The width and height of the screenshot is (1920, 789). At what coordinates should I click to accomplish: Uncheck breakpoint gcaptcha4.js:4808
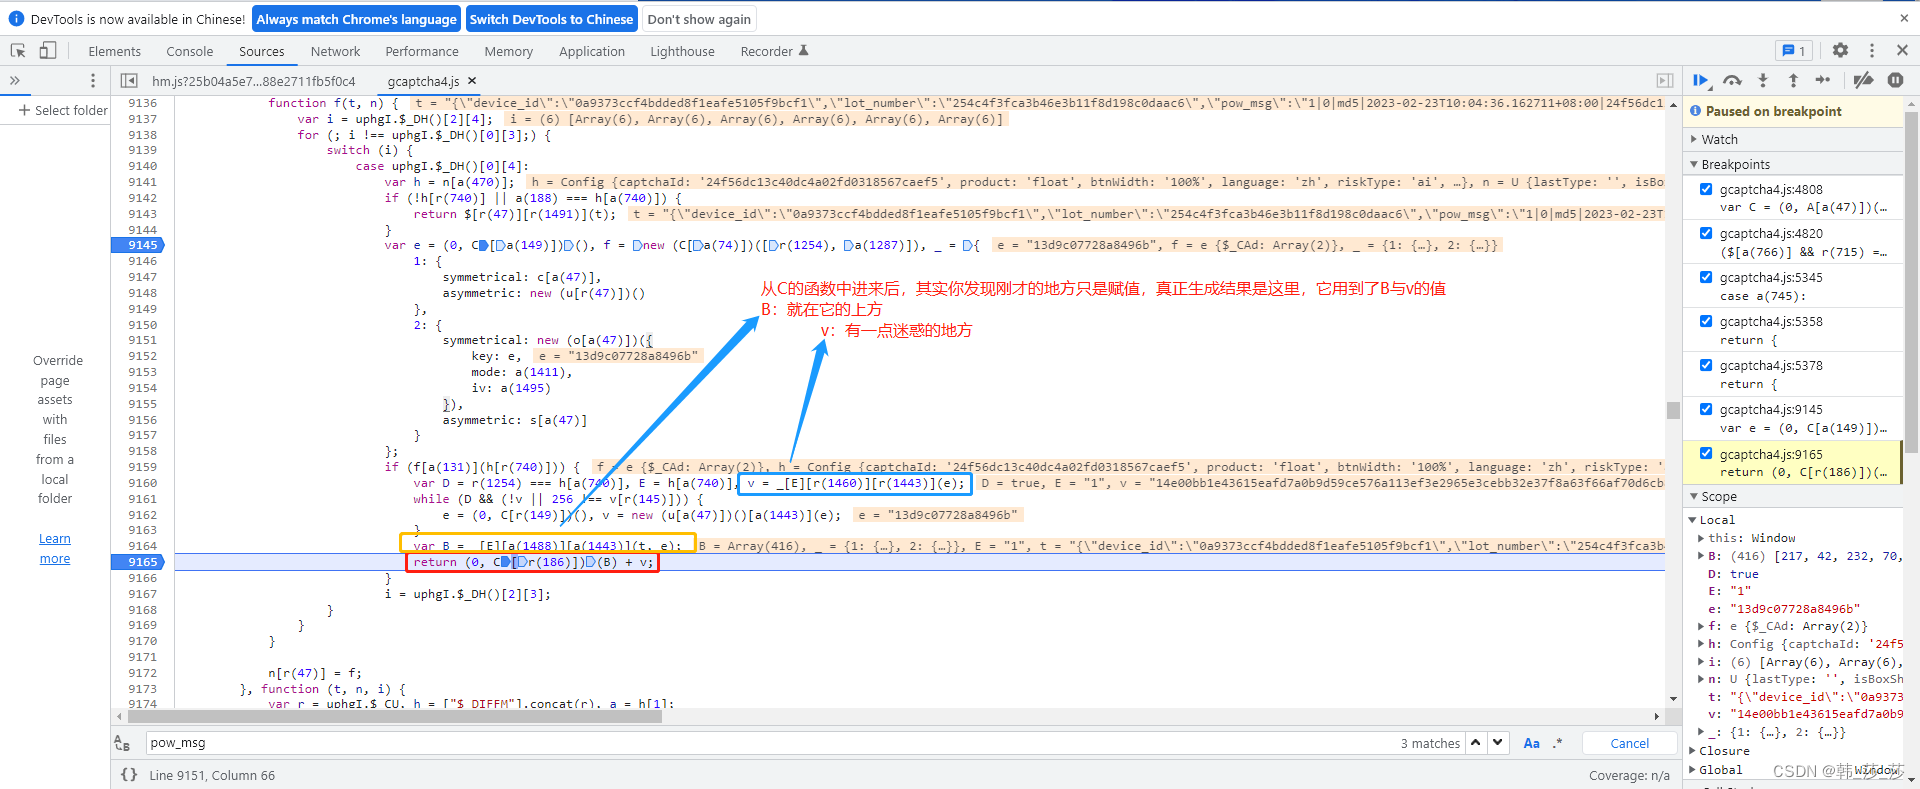coord(1706,189)
